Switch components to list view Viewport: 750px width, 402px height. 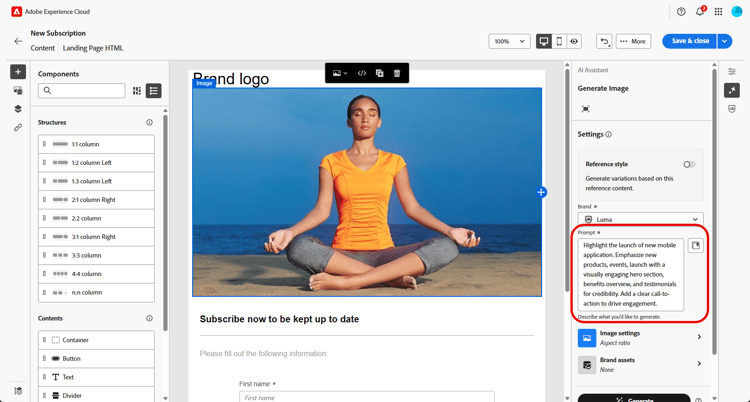coord(154,90)
